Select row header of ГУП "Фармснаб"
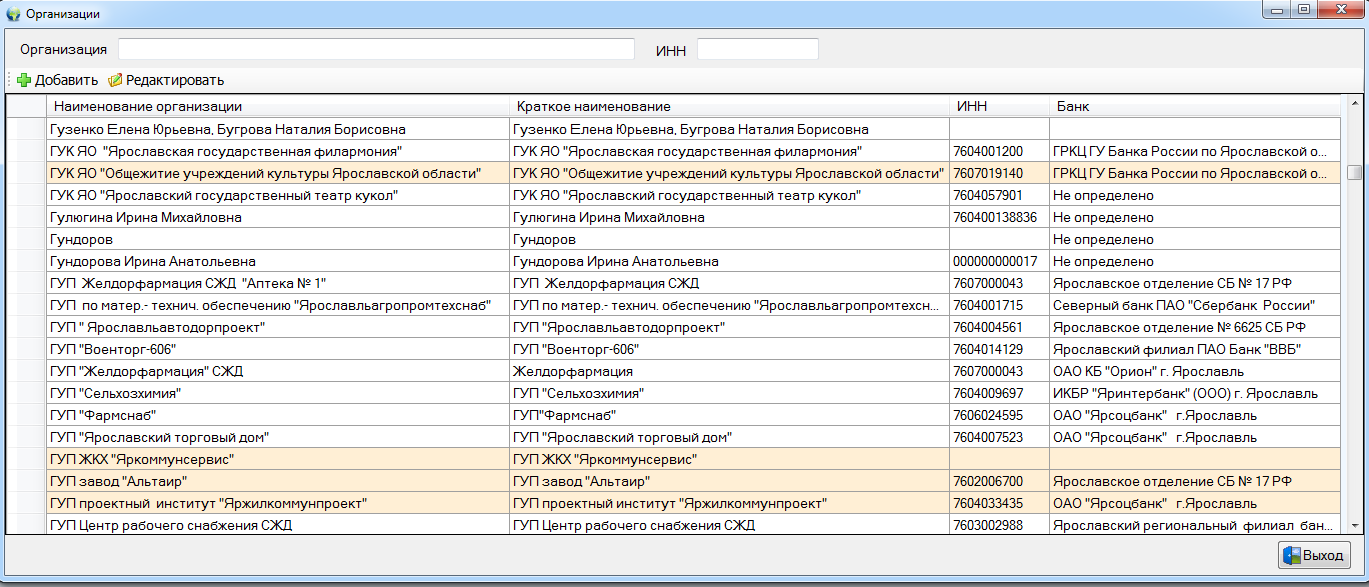Viewport: 1369px width, 587px height. point(26,415)
